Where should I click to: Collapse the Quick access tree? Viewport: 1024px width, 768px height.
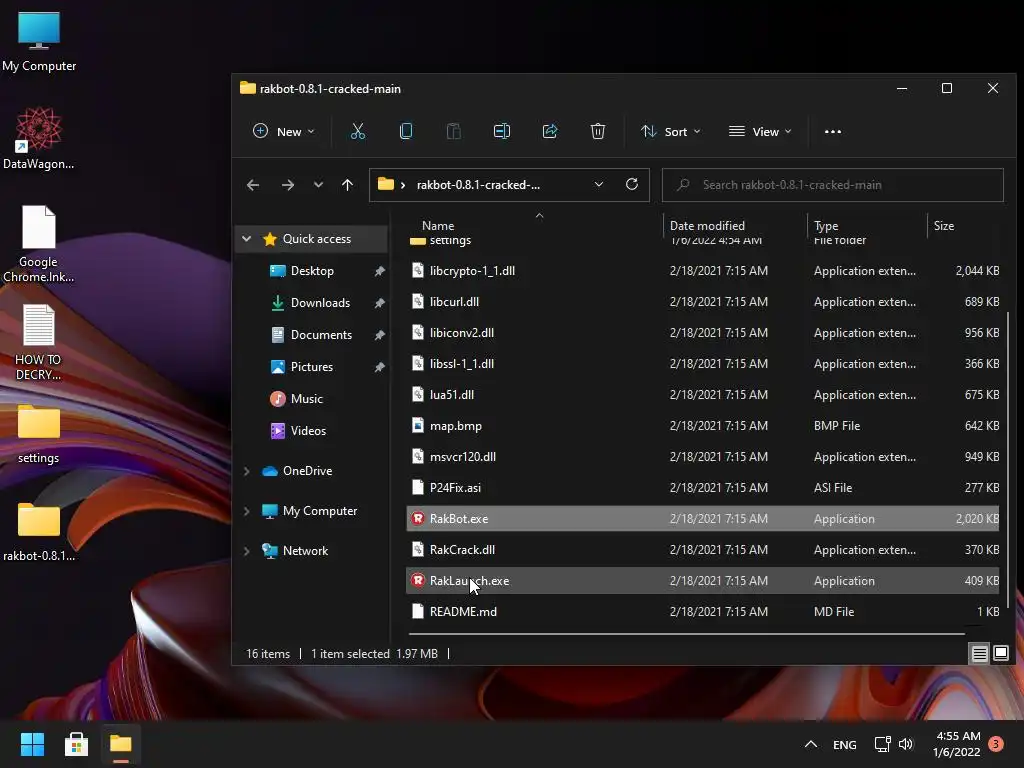tap(247, 239)
